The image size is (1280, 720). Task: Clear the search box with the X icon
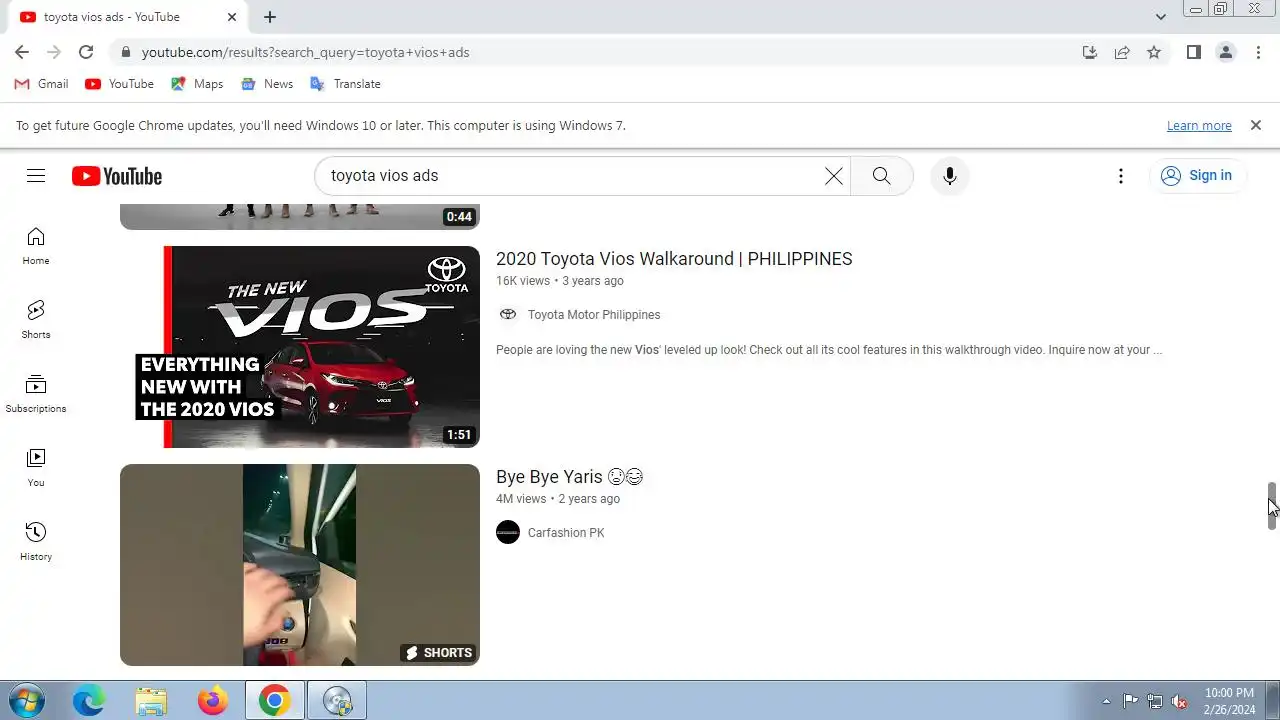(x=833, y=176)
